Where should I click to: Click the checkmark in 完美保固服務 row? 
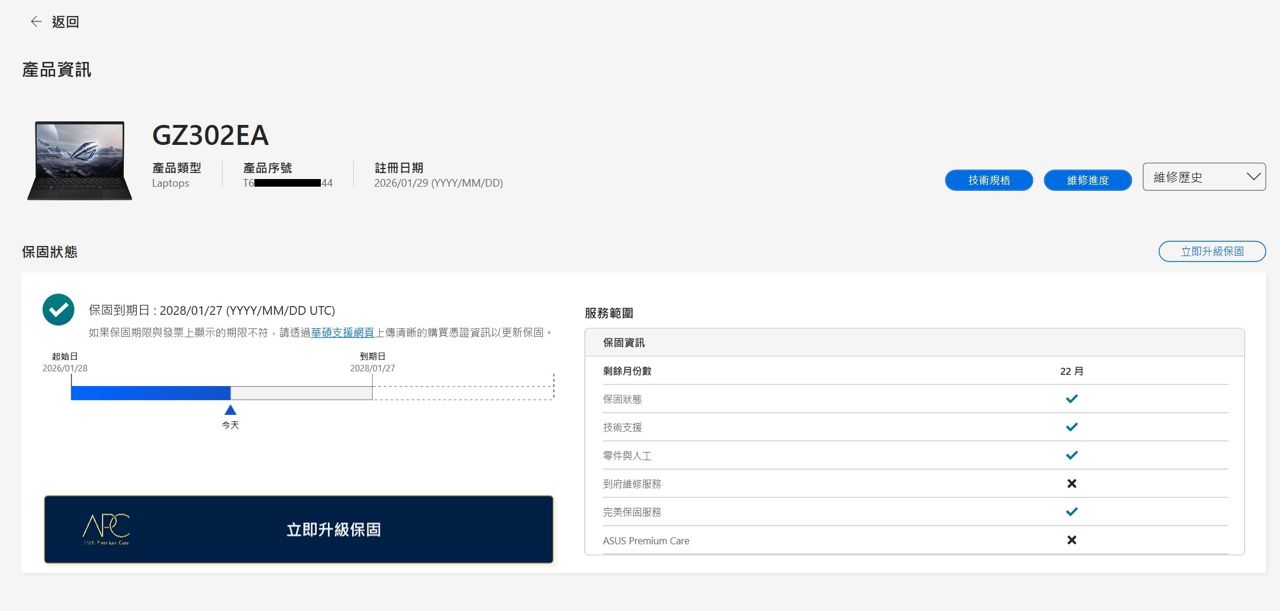[x=1071, y=511]
